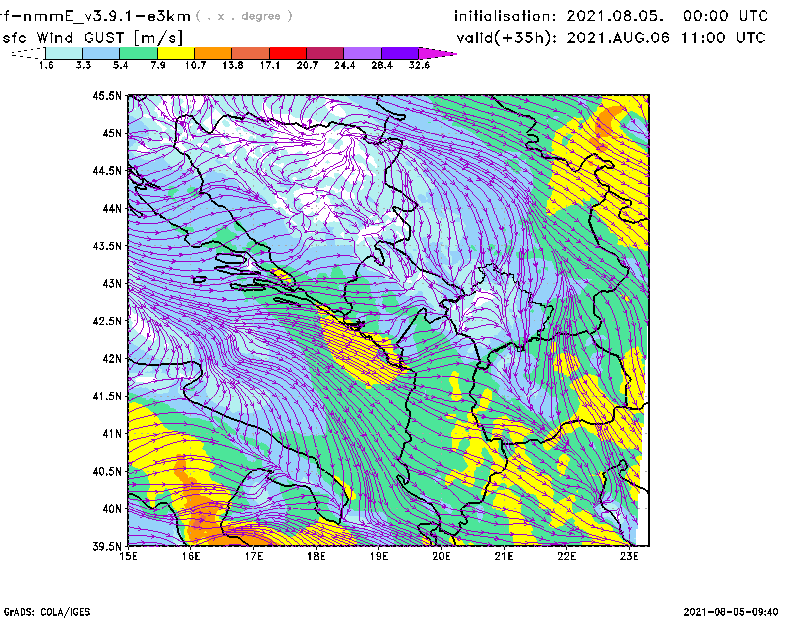
Task: Click the 'sfc Wind GUST [m/s]' title
Action: click(92, 38)
